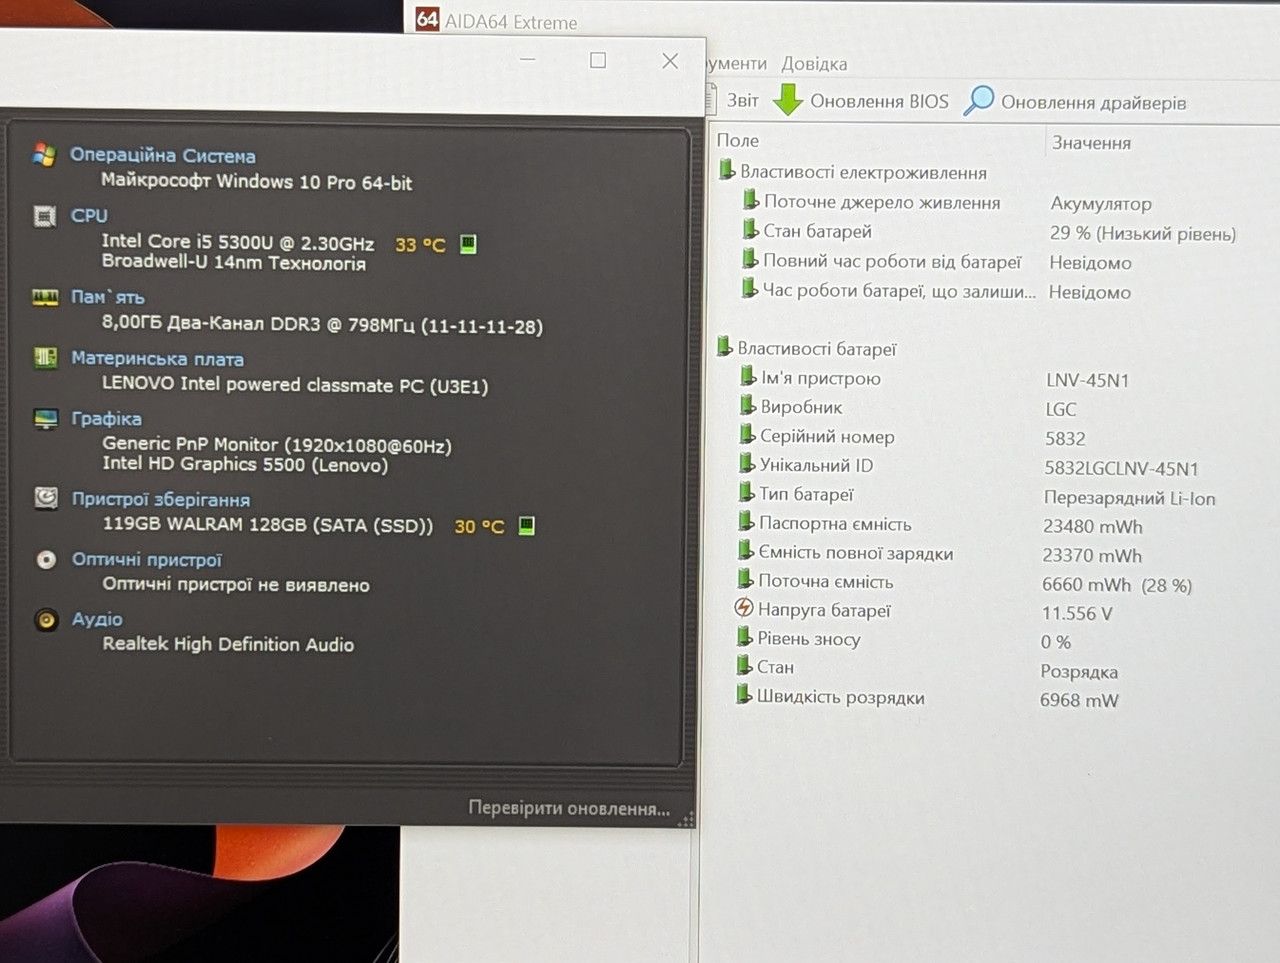Click the Перевірити оновлення link
Viewport: 1280px width, 963px height.
569,808
